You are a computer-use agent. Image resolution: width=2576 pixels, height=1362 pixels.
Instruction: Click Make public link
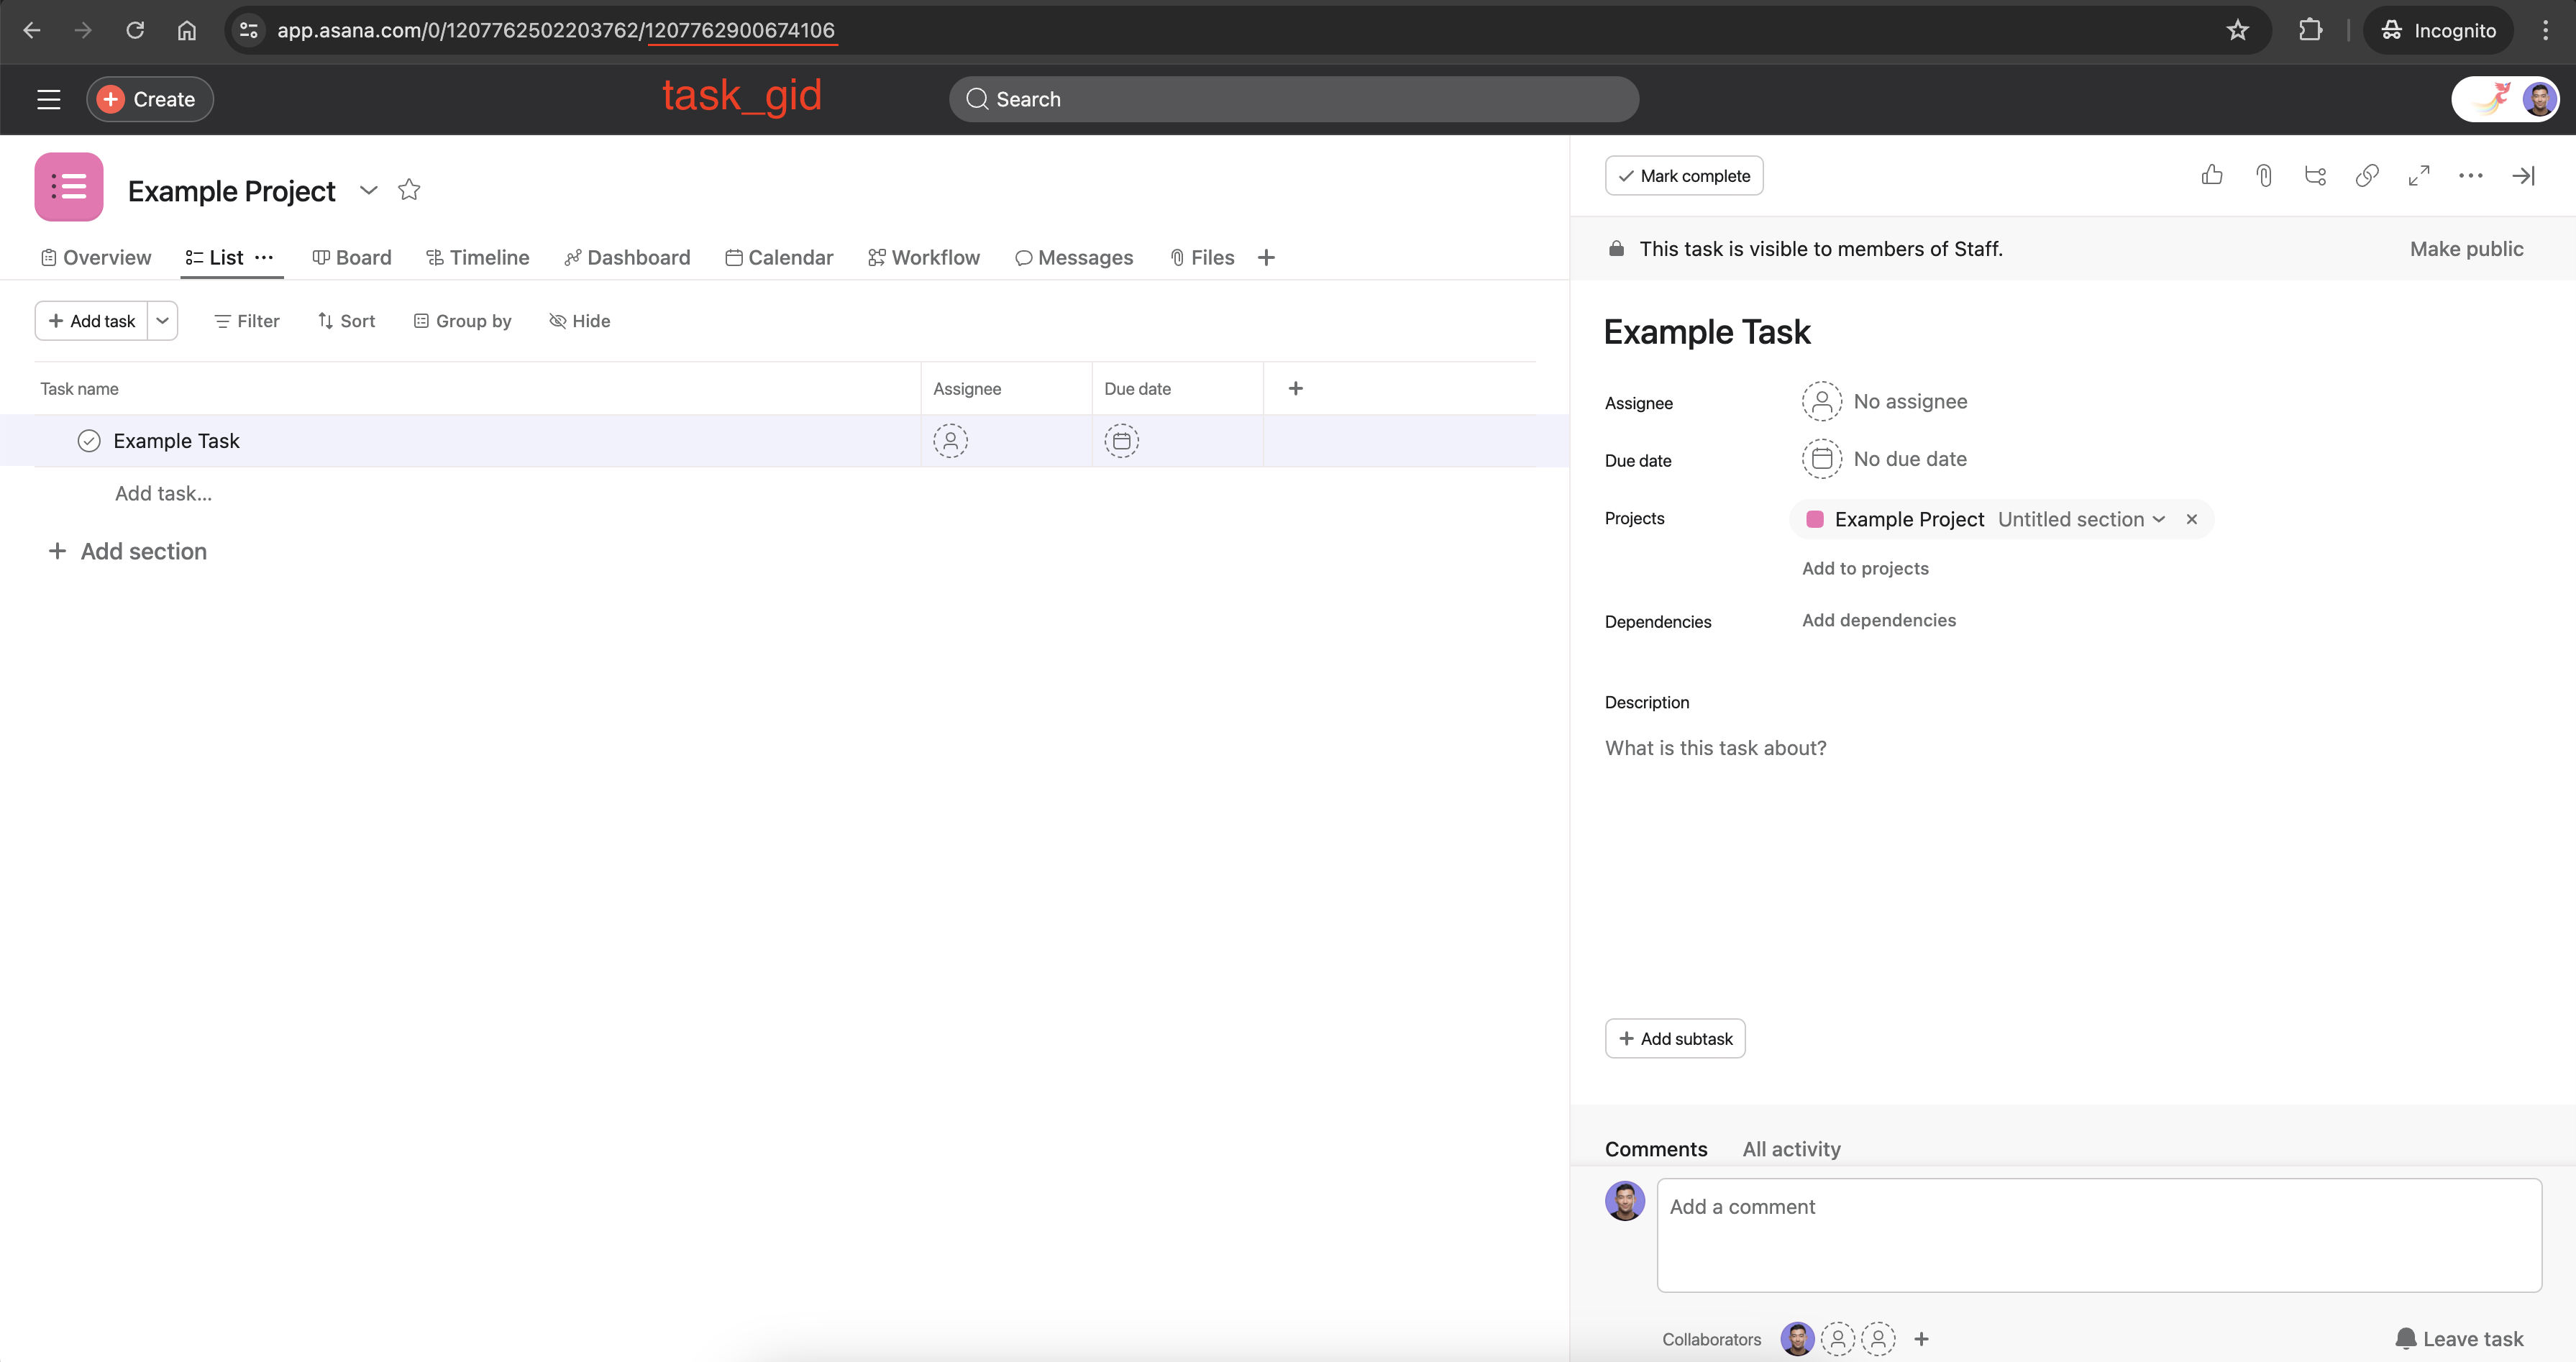pyautogui.click(x=2466, y=249)
